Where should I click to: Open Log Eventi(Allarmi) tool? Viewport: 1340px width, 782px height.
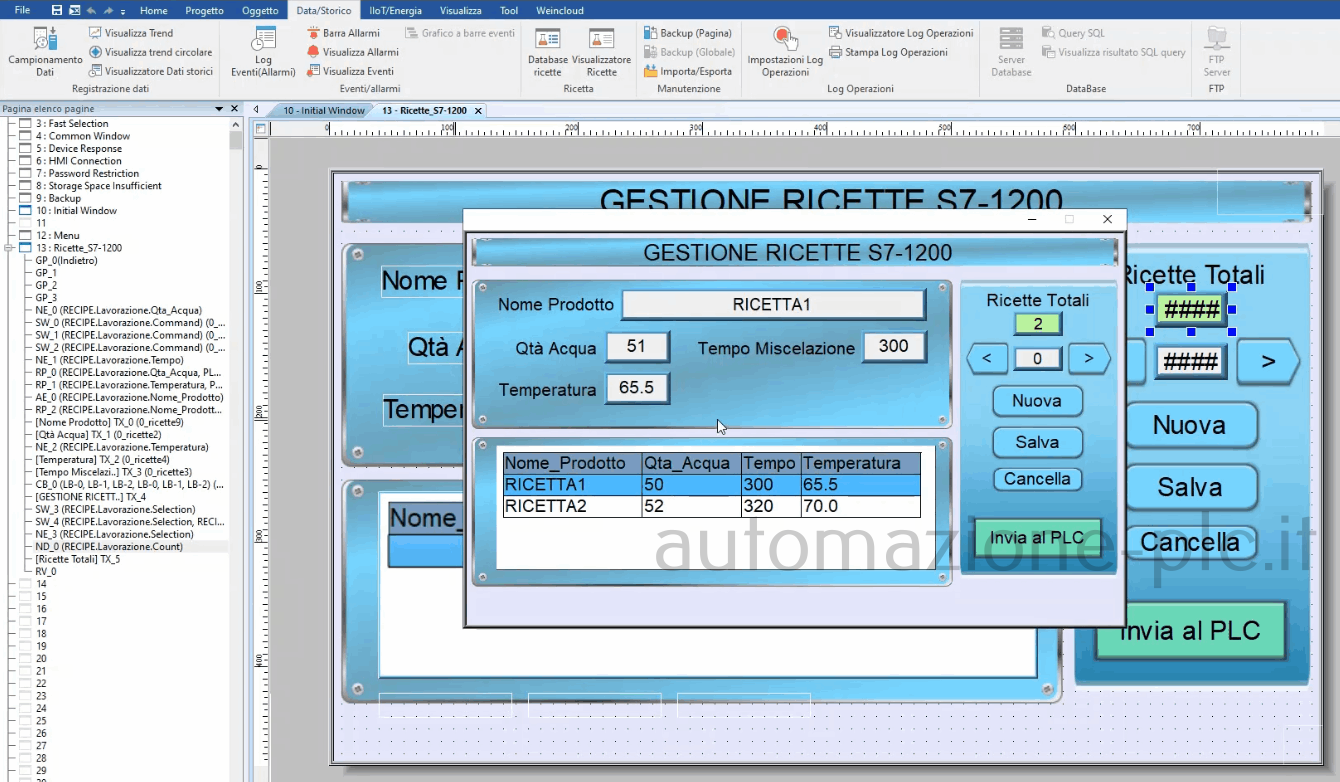point(263,52)
